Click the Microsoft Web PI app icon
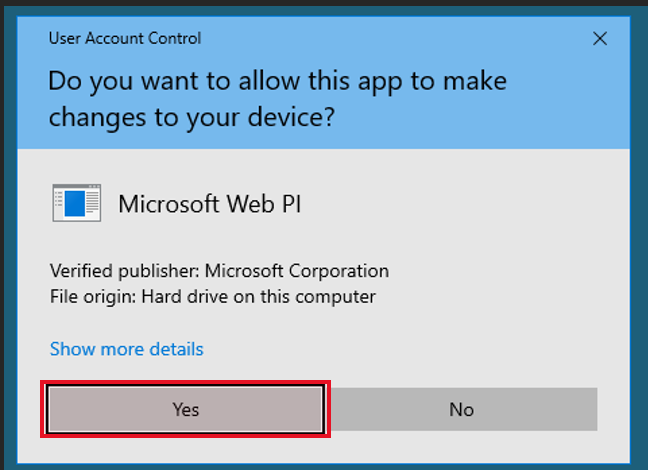This screenshot has width=648, height=470. [x=77, y=203]
